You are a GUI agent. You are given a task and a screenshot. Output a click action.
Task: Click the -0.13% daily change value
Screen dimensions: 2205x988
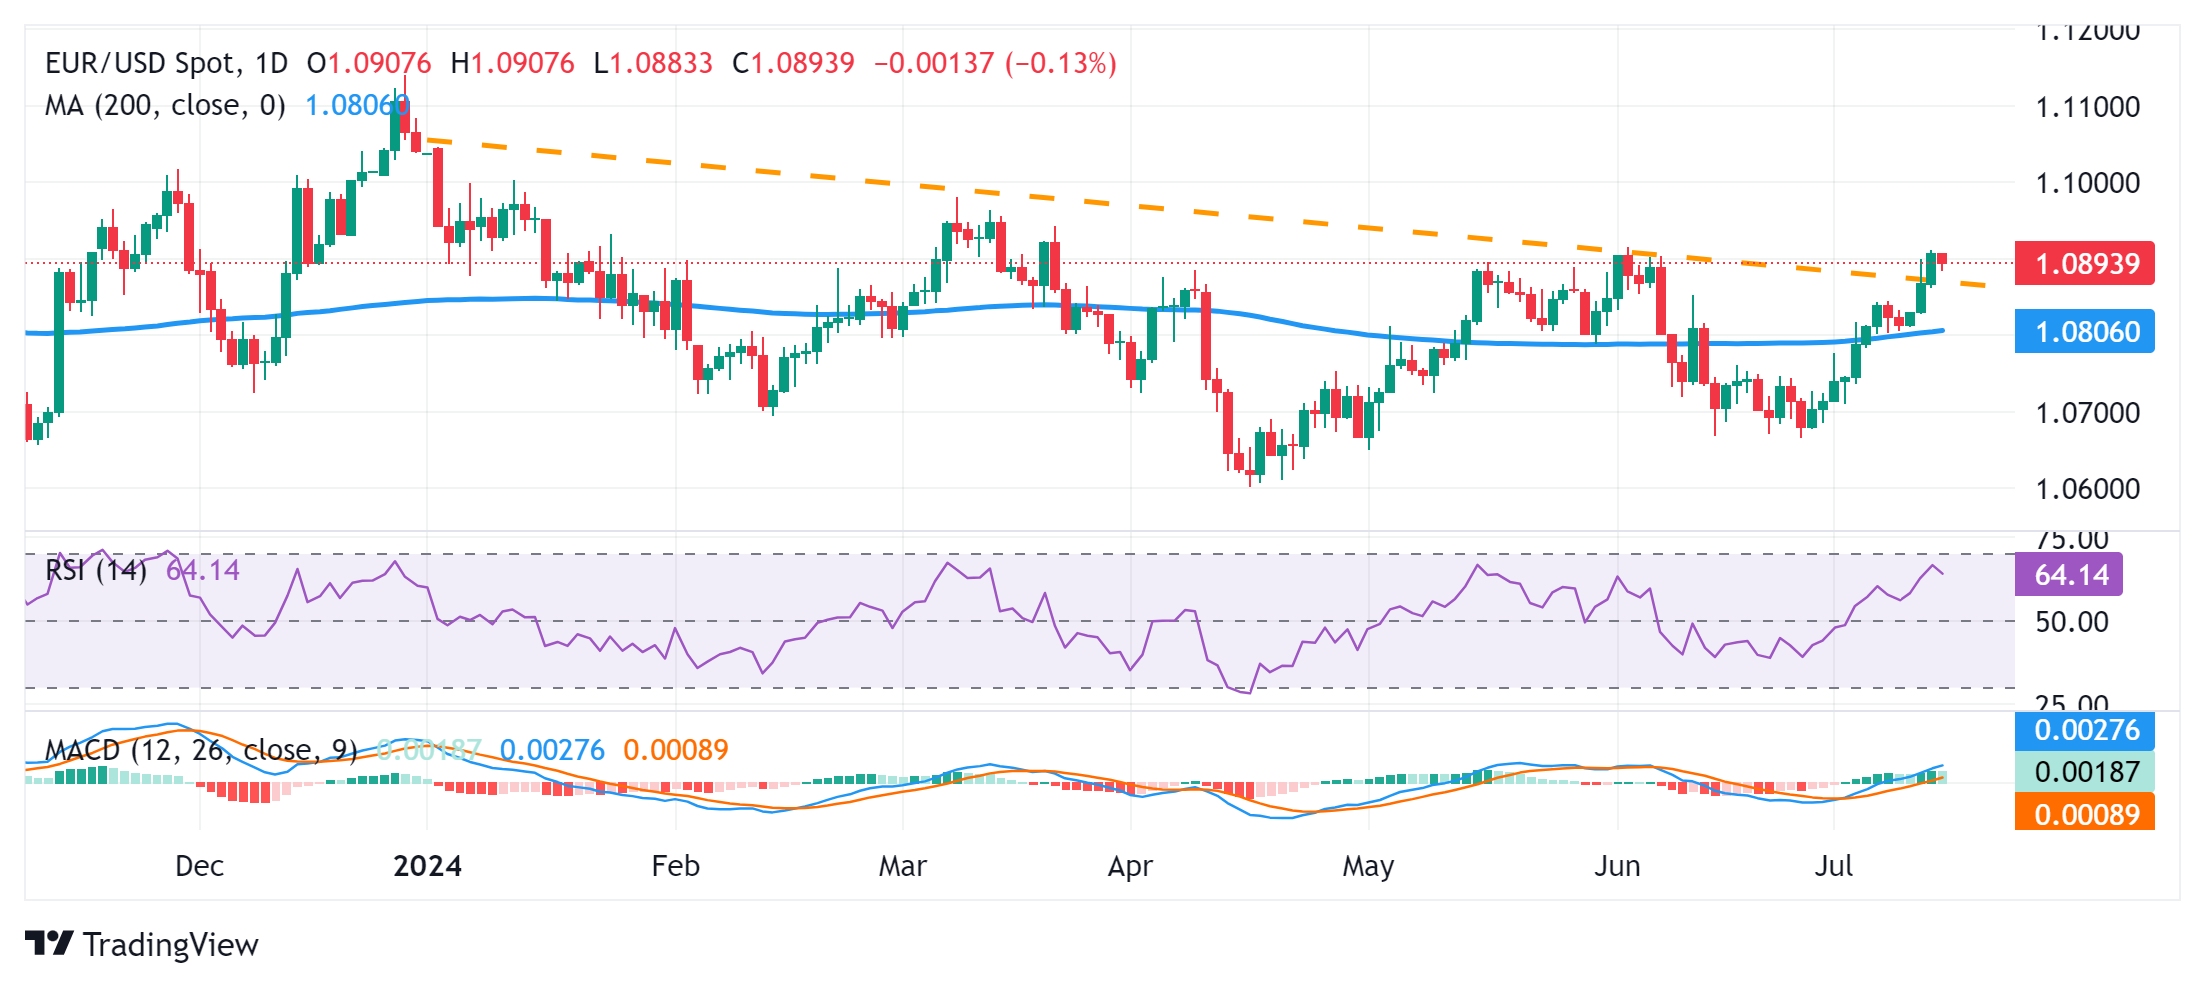click(1061, 63)
